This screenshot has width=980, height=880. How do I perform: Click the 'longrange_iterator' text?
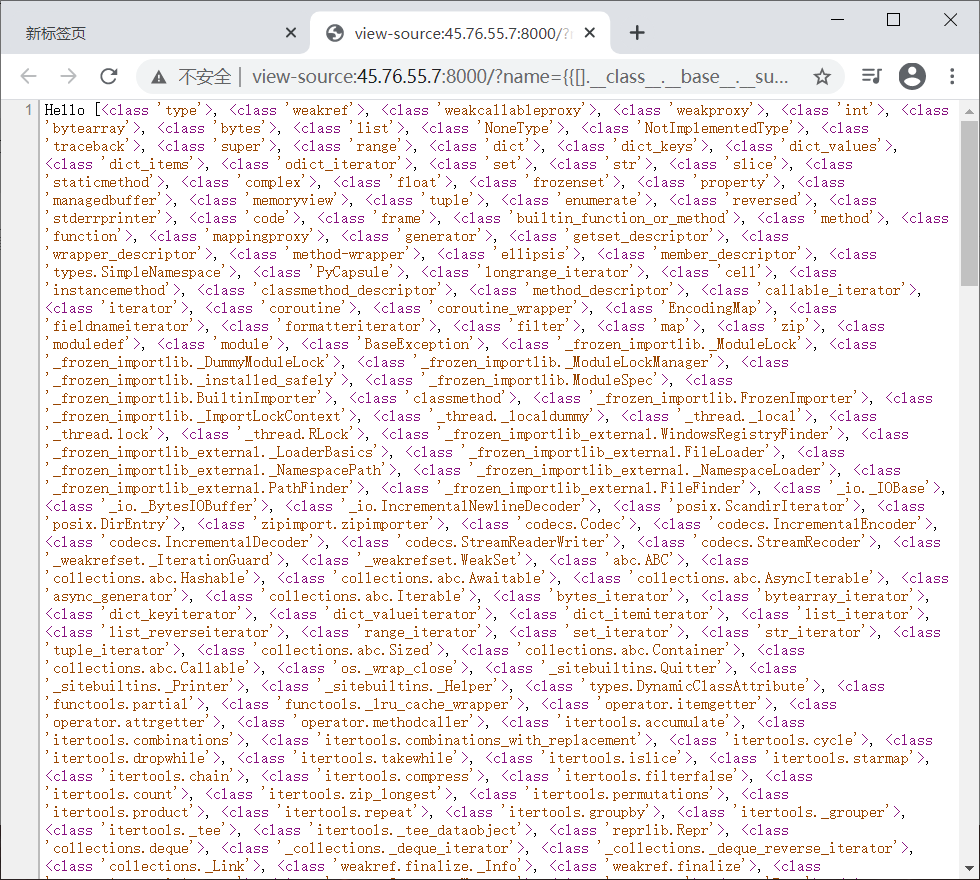click(x=557, y=272)
